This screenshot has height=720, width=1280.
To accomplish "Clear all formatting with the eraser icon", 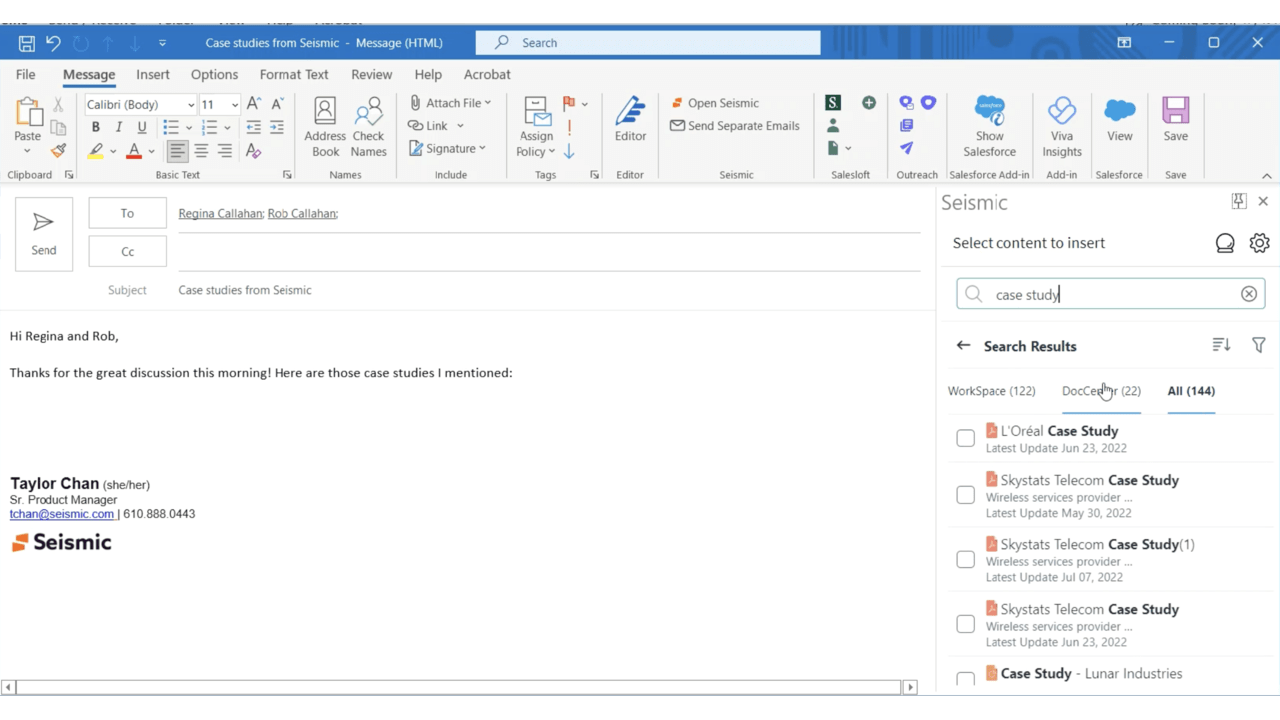I will pos(254,151).
